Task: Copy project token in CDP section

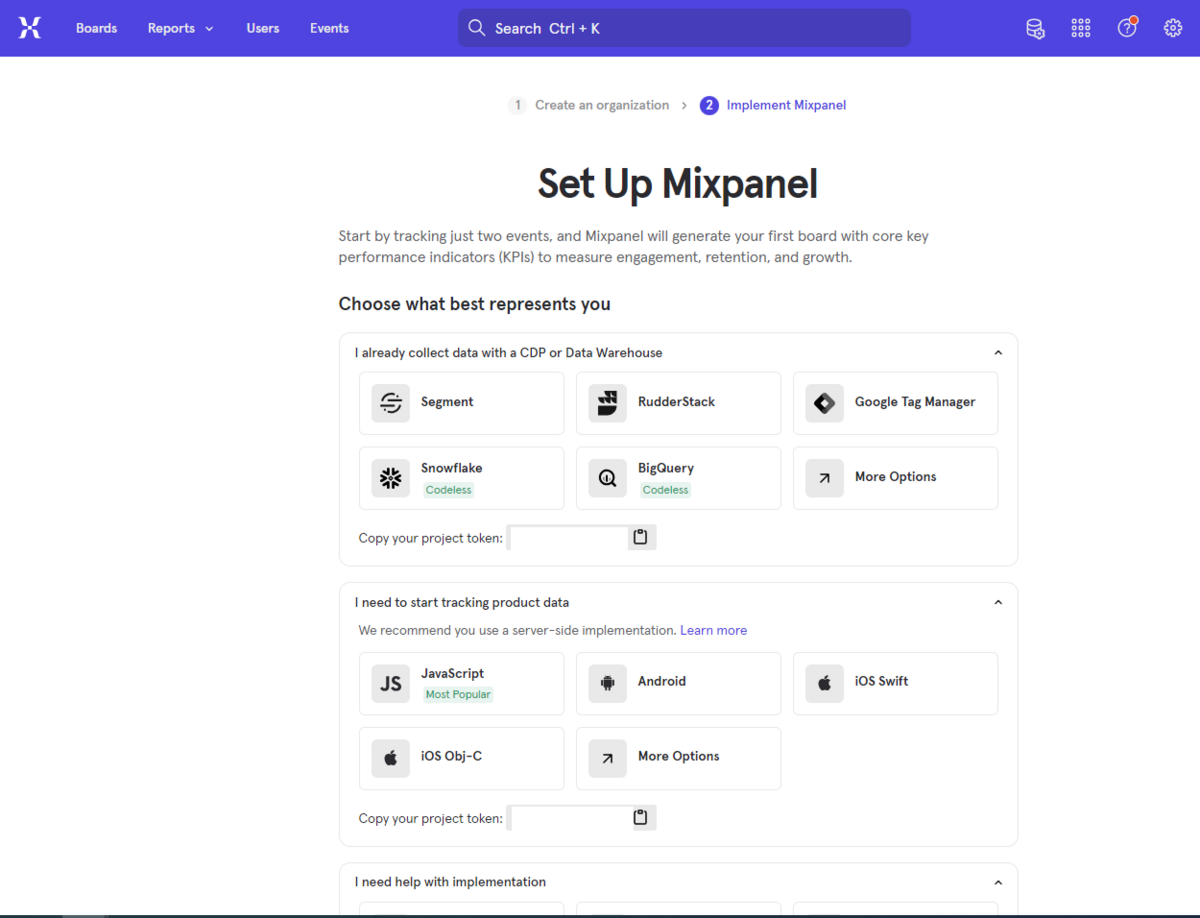Action: (x=641, y=538)
